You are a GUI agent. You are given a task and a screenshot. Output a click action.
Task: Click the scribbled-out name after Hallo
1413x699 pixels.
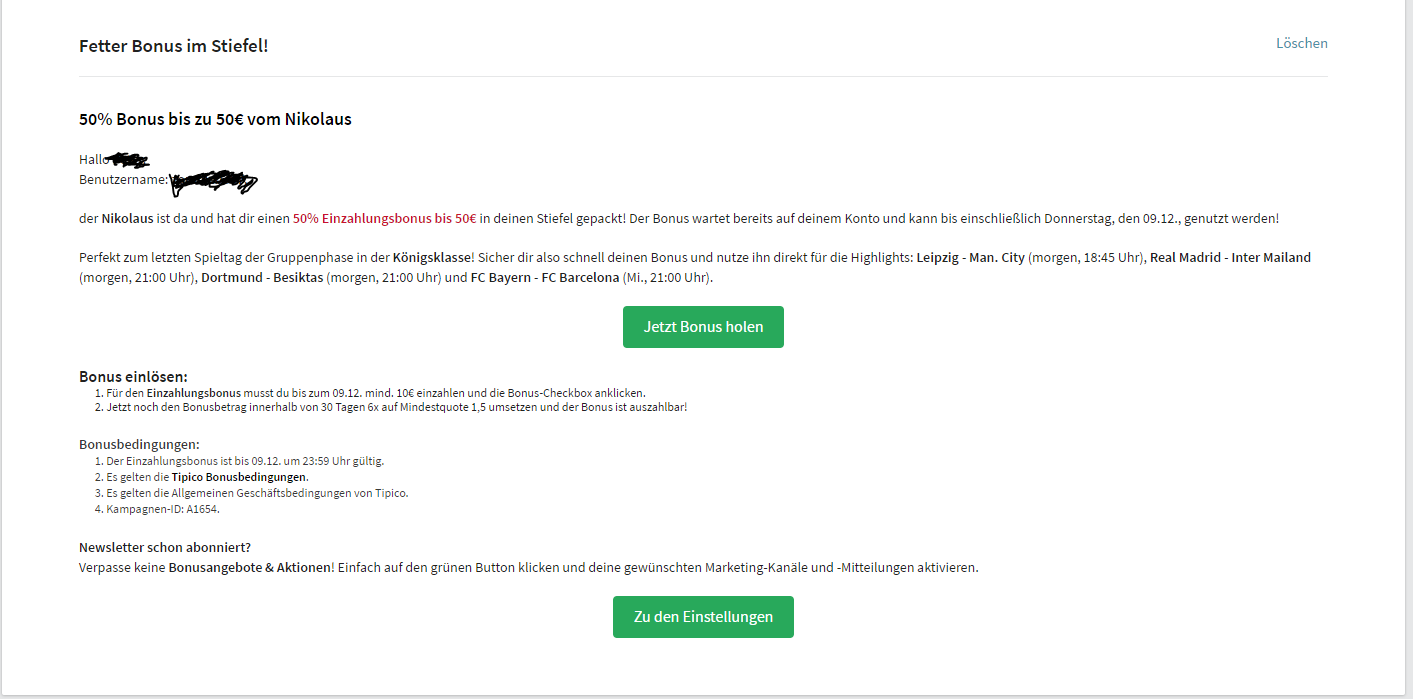click(x=130, y=159)
